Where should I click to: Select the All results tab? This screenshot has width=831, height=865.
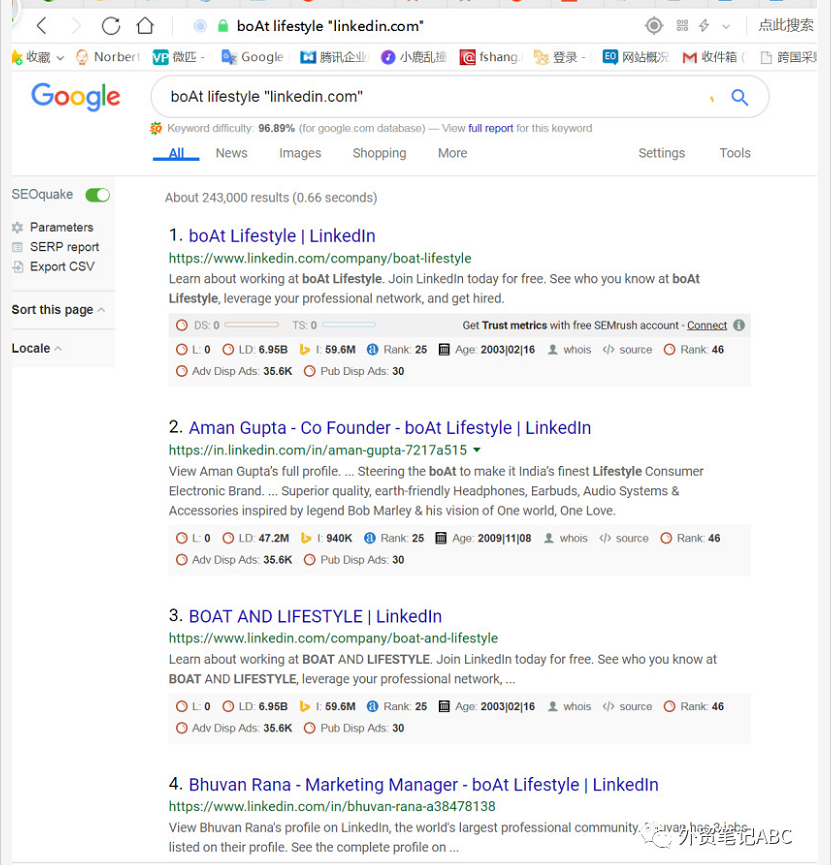177,153
